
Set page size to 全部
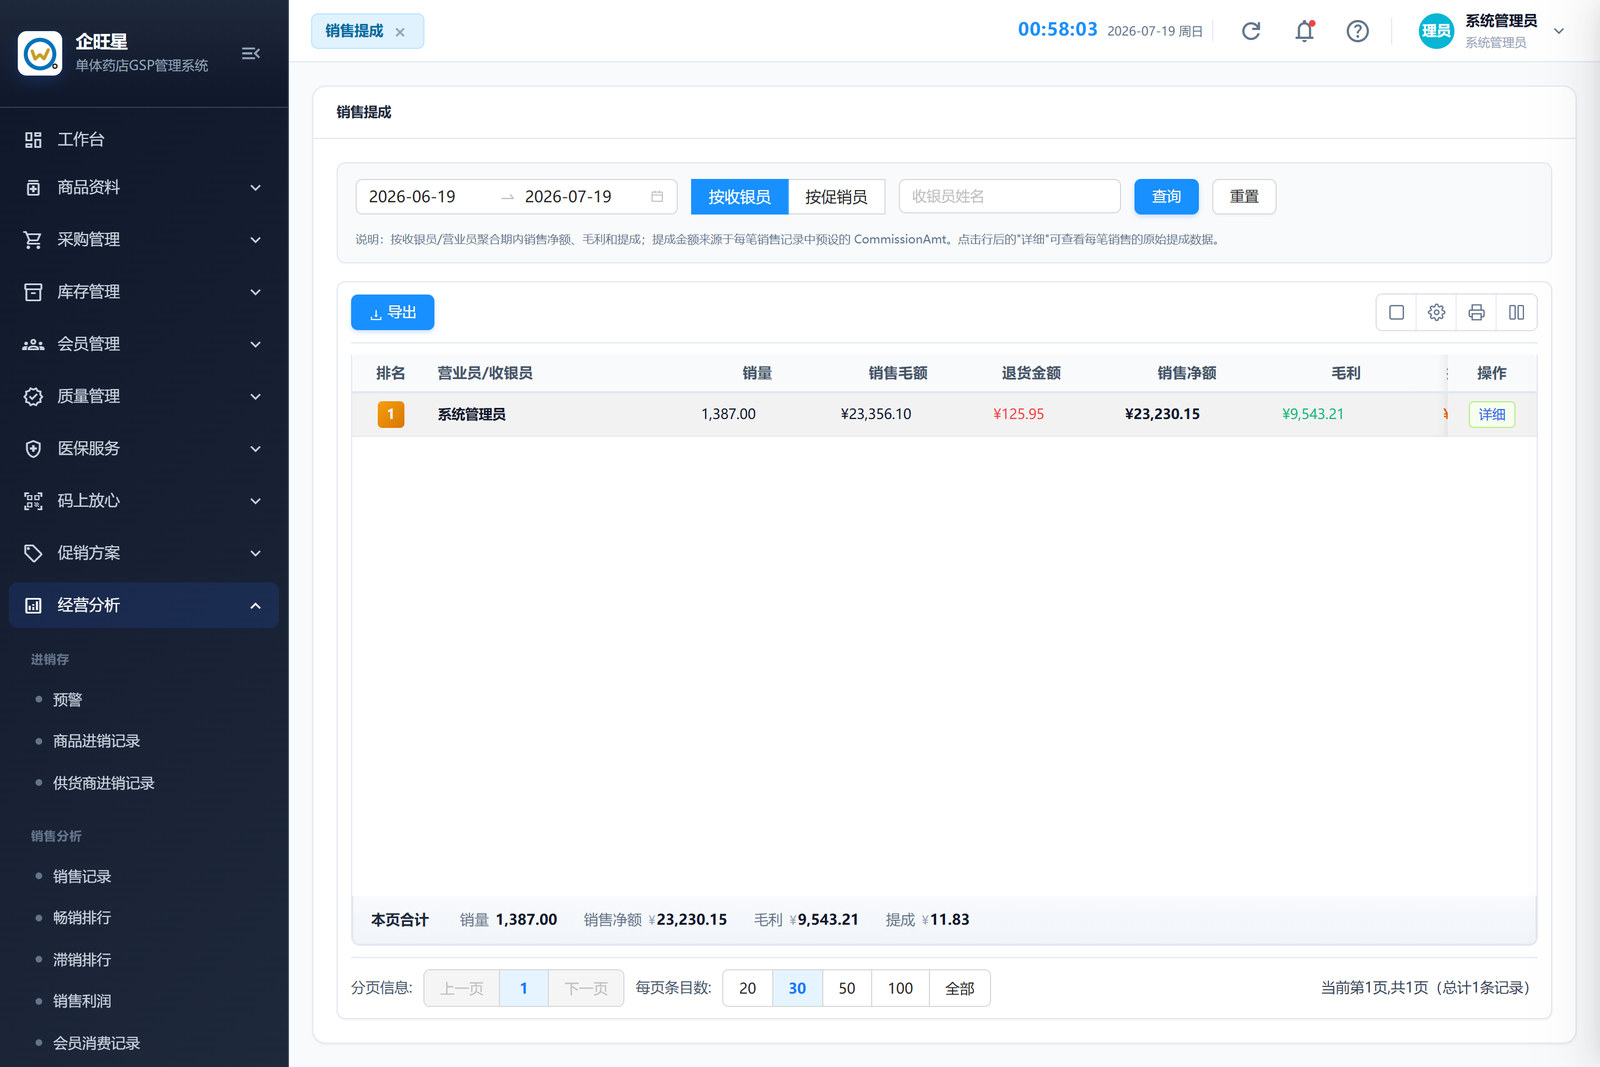(960, 988)
